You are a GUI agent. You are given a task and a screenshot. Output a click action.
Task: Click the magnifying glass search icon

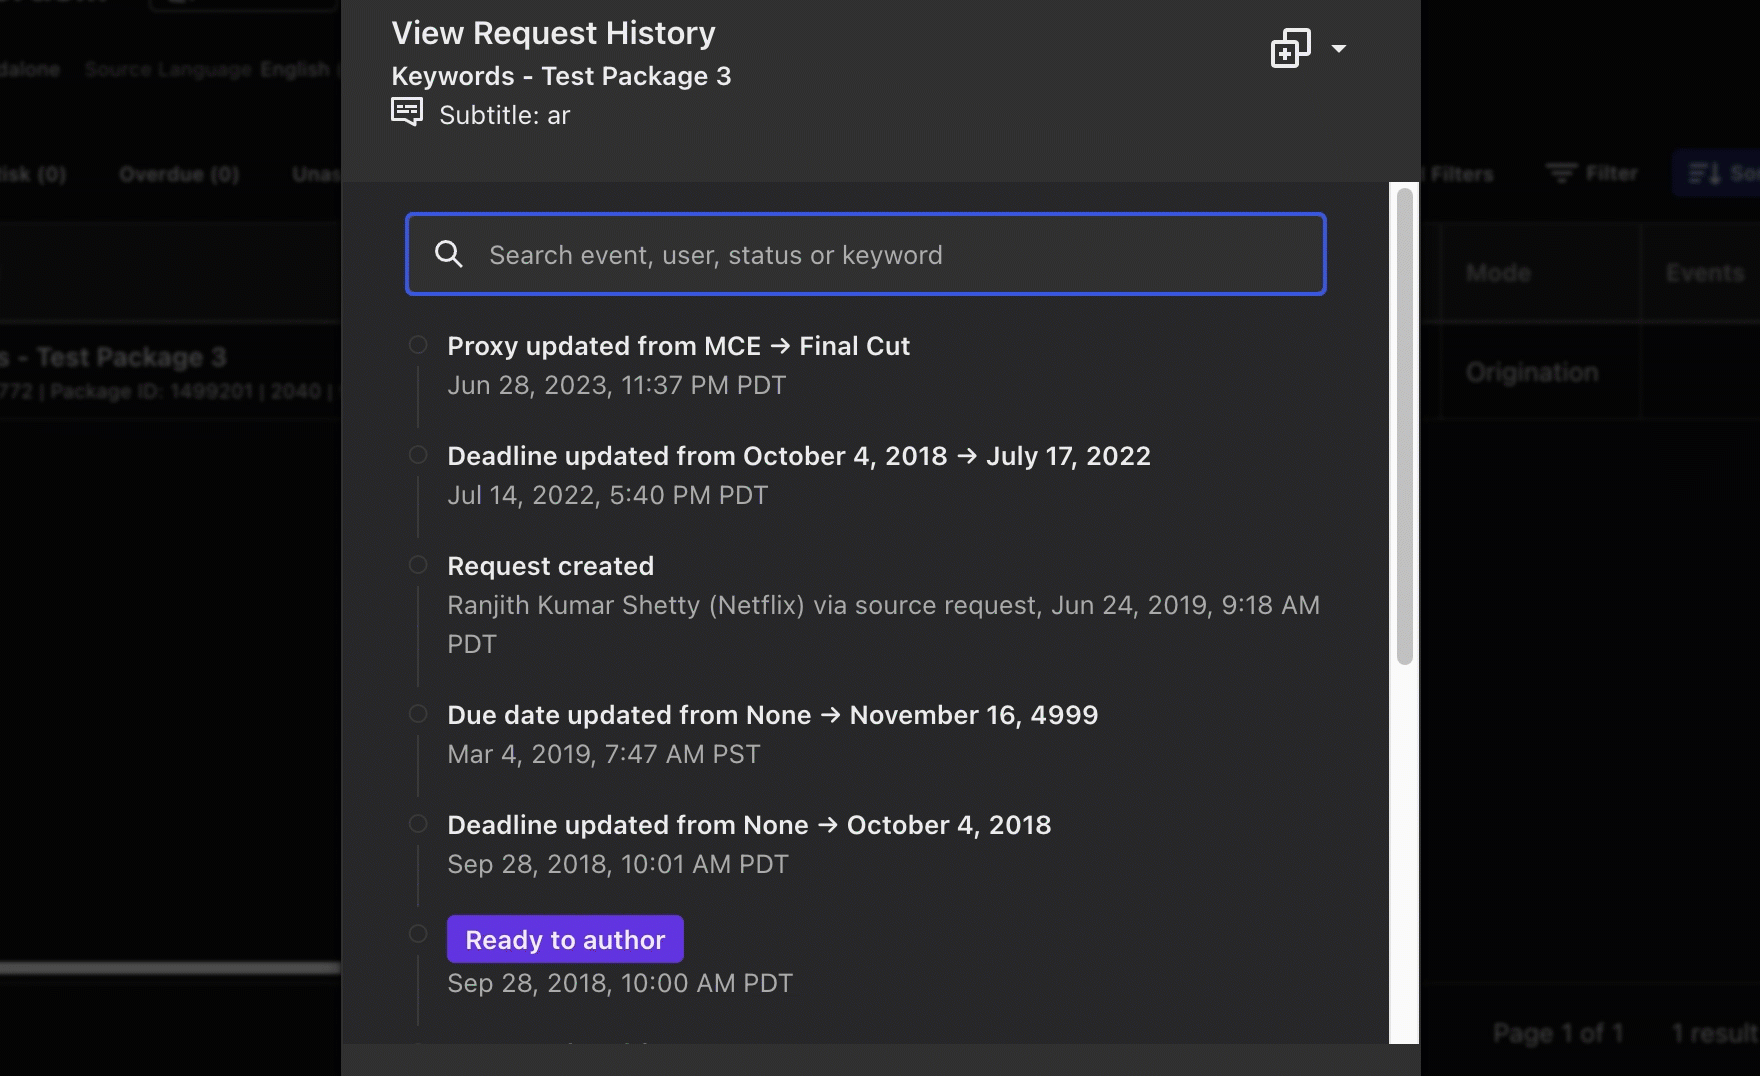[449, 254]
